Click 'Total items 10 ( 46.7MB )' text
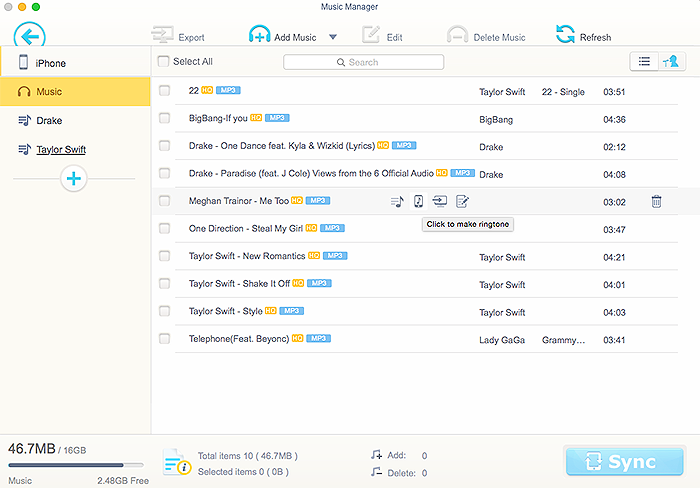 point(247,456)
